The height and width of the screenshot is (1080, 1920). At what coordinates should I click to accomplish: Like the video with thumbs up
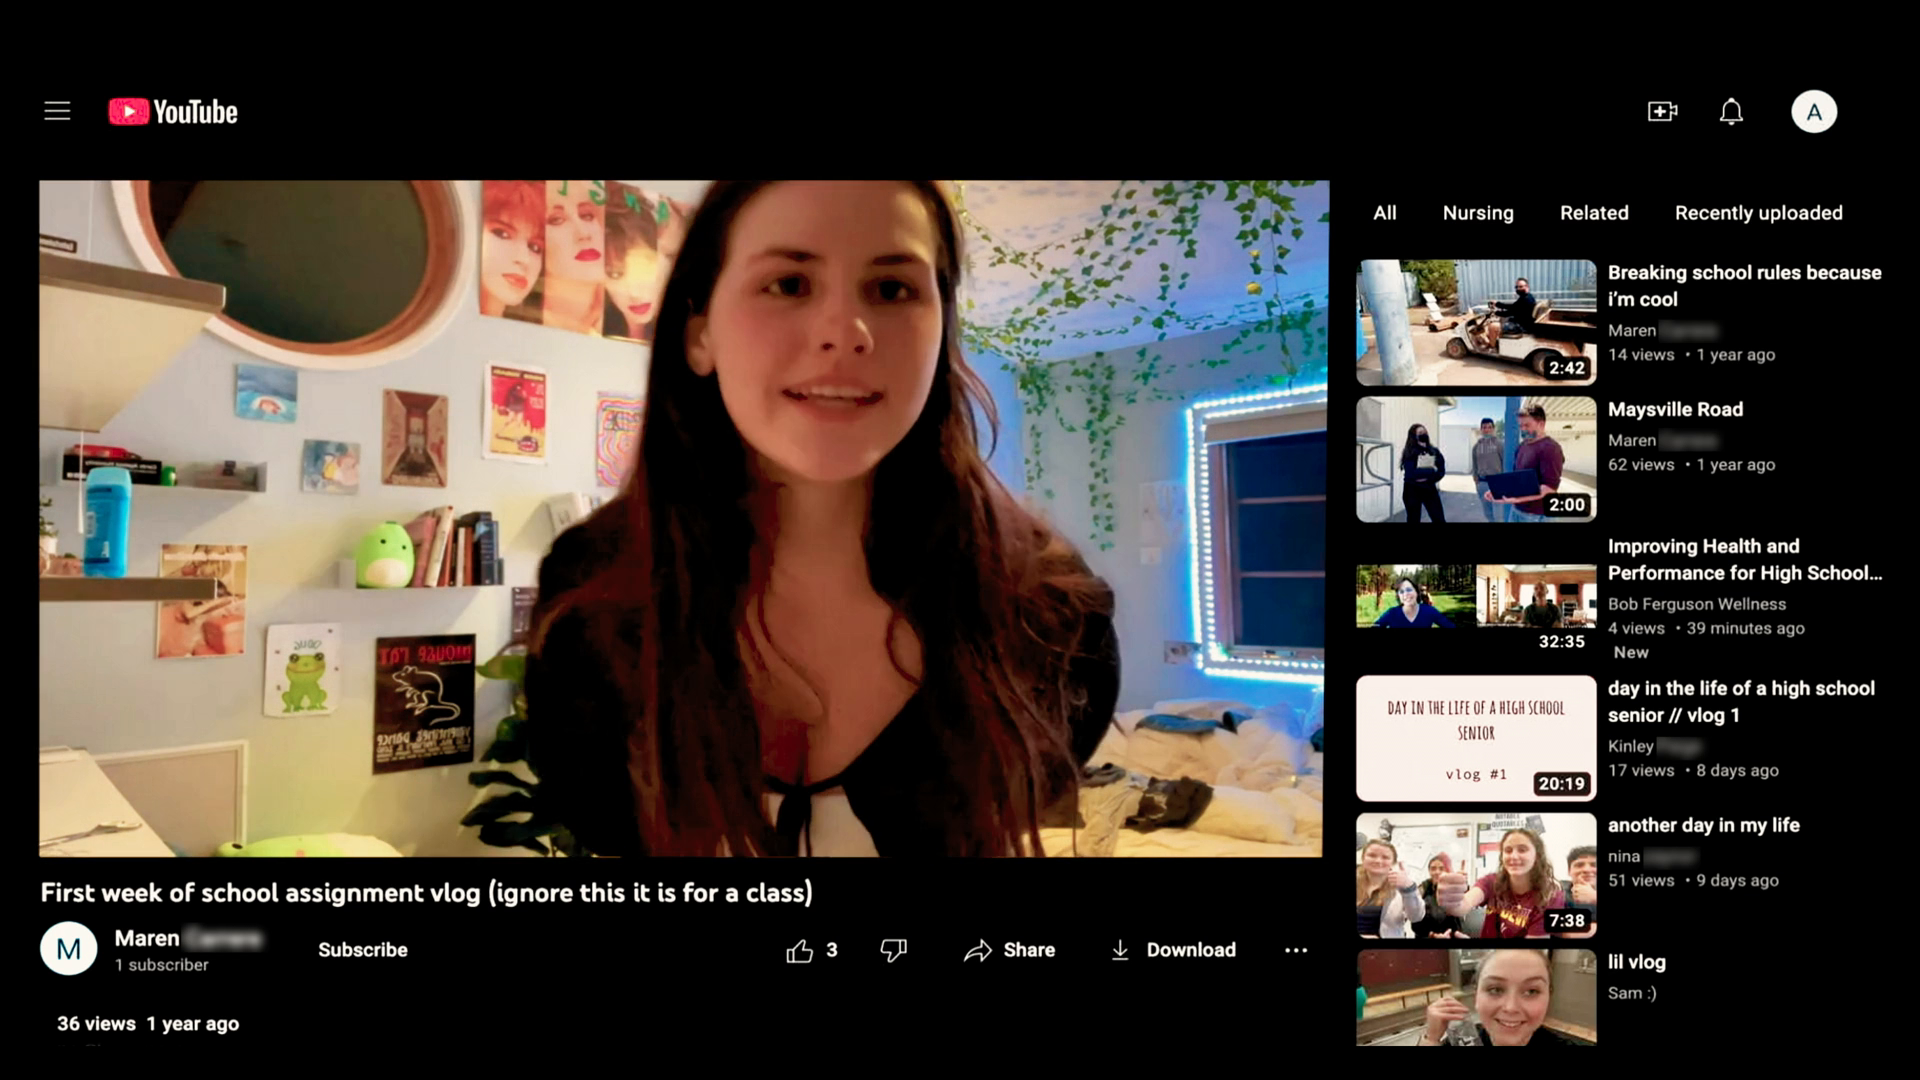click(x=800, y=950)
